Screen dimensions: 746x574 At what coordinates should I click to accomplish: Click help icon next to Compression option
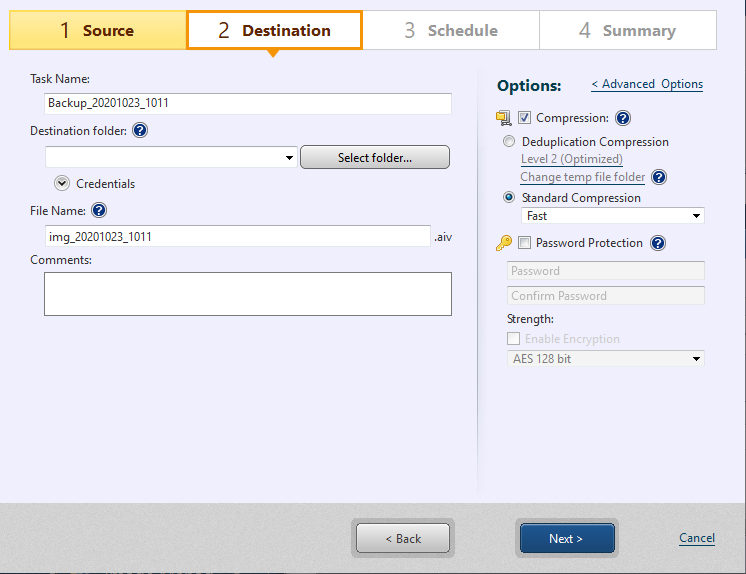click(623, 118)
